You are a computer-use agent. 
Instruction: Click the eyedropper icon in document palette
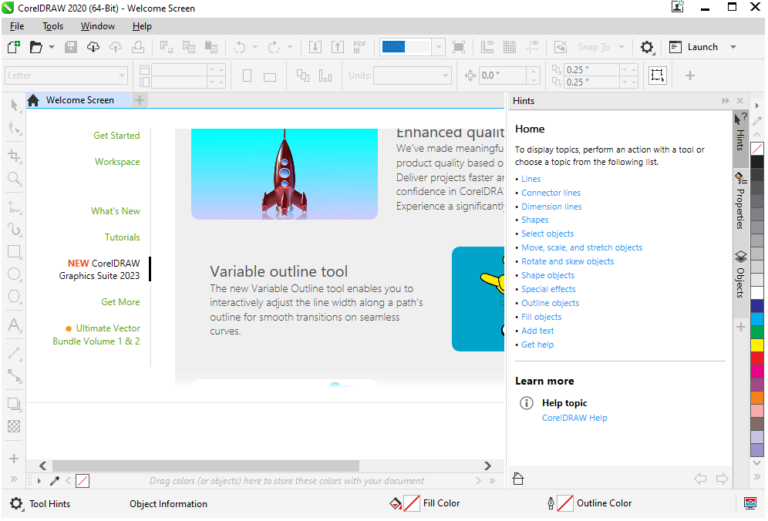click(x=55, y=481)
